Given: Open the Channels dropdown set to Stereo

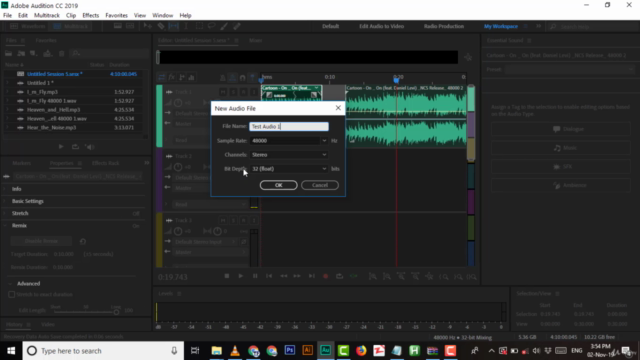Looking at the screenshot, I should (289, 155).
